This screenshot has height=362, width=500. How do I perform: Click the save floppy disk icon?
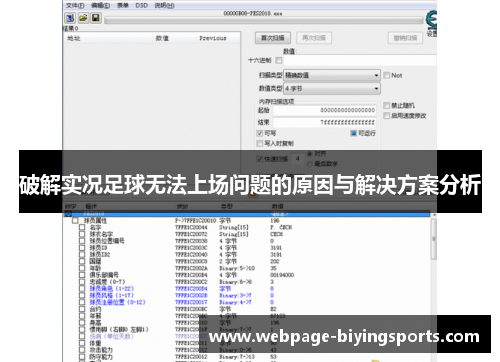tap(96, 18)
